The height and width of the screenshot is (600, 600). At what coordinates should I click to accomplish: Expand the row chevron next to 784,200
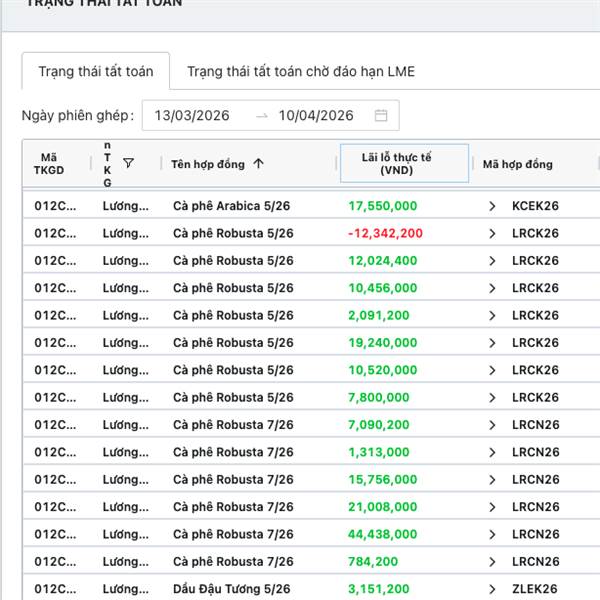(x=492, y=562)
